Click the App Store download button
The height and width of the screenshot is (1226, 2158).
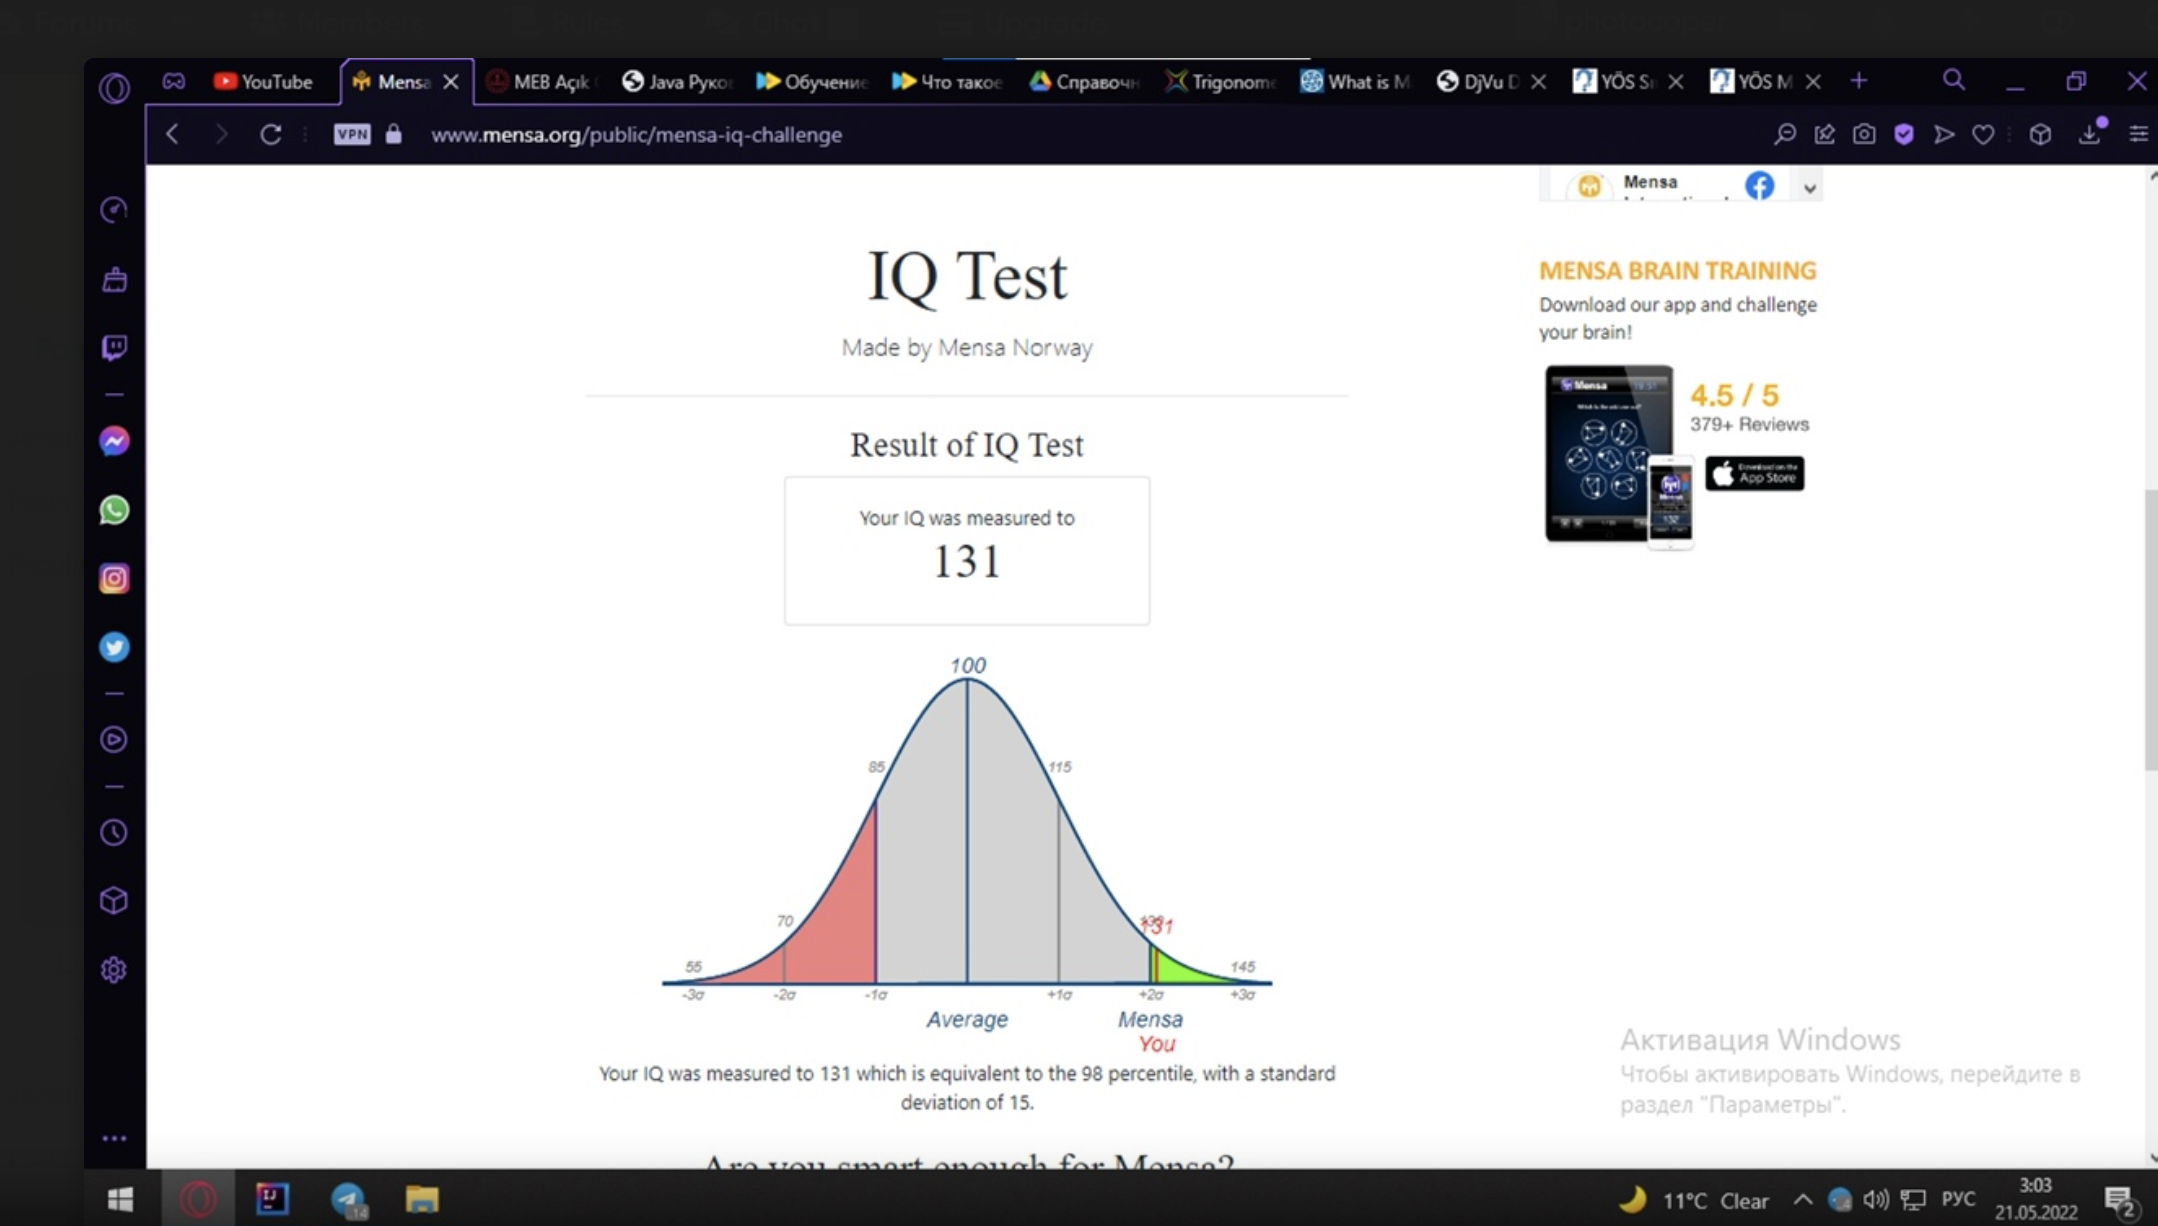tap(1755, 474)
